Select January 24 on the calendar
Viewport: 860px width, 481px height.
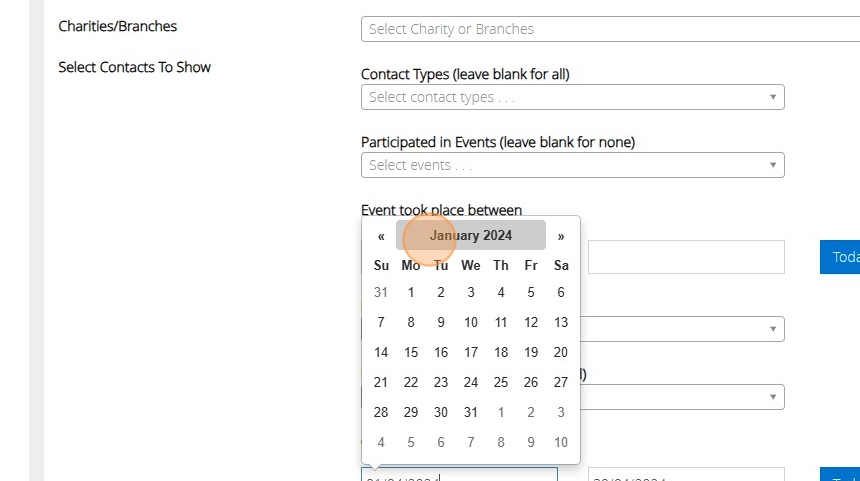pos(471,382)
